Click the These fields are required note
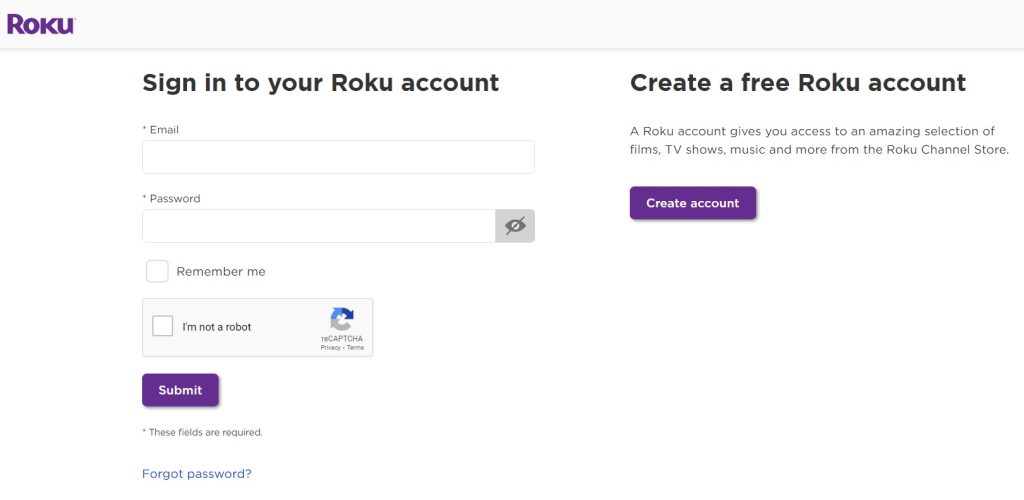 202,432
